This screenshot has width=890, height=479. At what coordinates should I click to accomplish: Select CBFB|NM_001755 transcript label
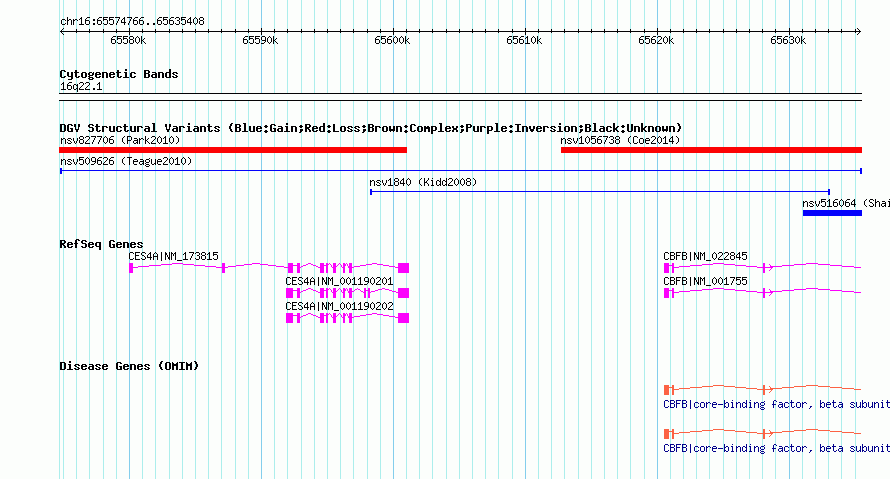706,281
